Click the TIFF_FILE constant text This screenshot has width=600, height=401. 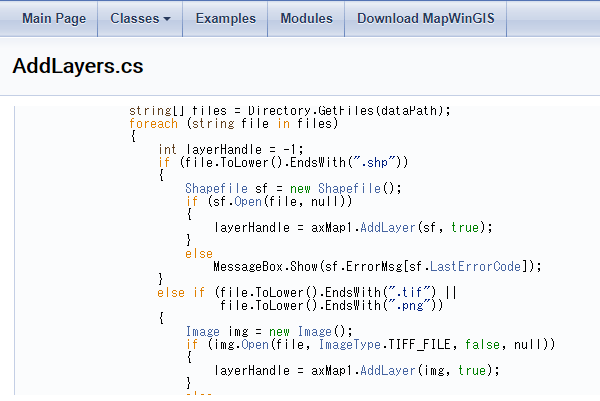coord(419,344)
